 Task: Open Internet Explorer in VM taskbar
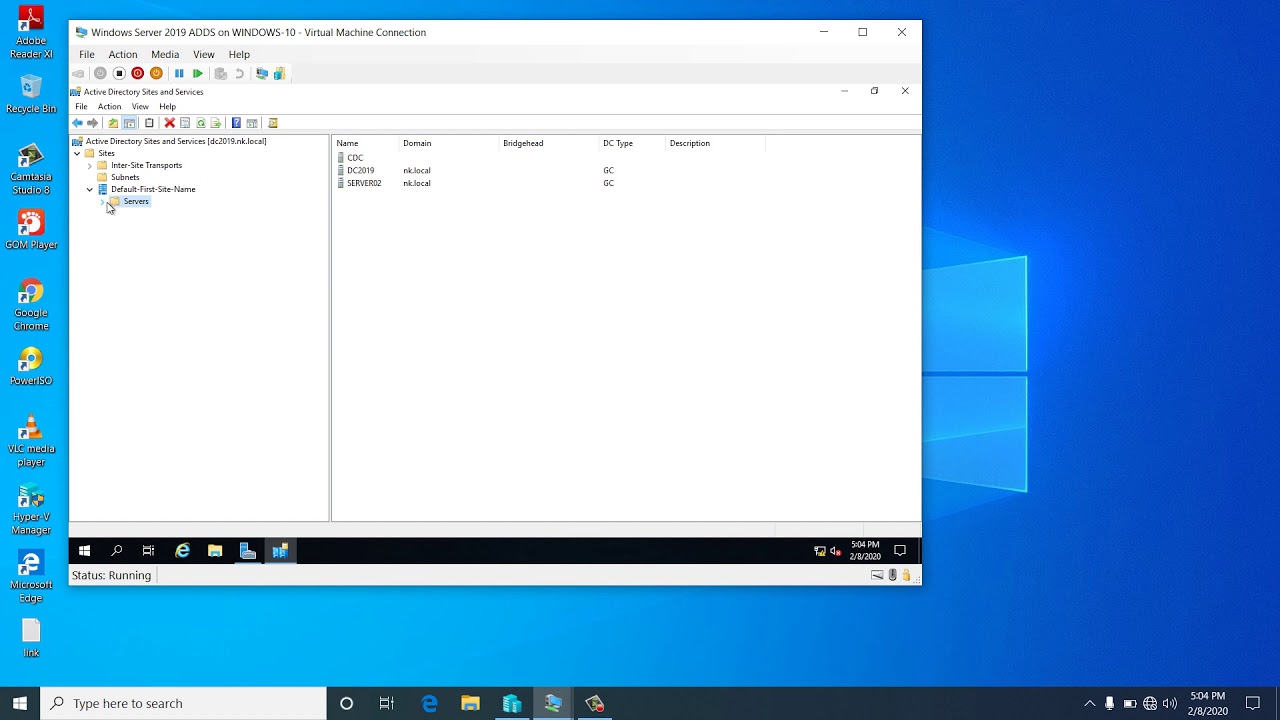[x=183, y=551]
